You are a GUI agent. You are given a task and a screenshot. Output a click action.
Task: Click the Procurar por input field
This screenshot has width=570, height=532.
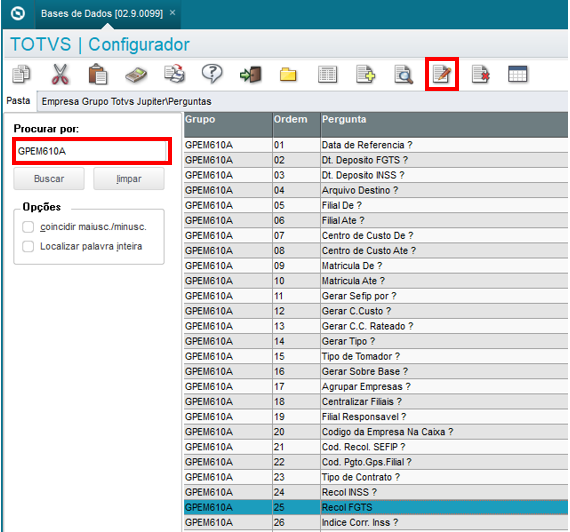click(x=92, y=151)
